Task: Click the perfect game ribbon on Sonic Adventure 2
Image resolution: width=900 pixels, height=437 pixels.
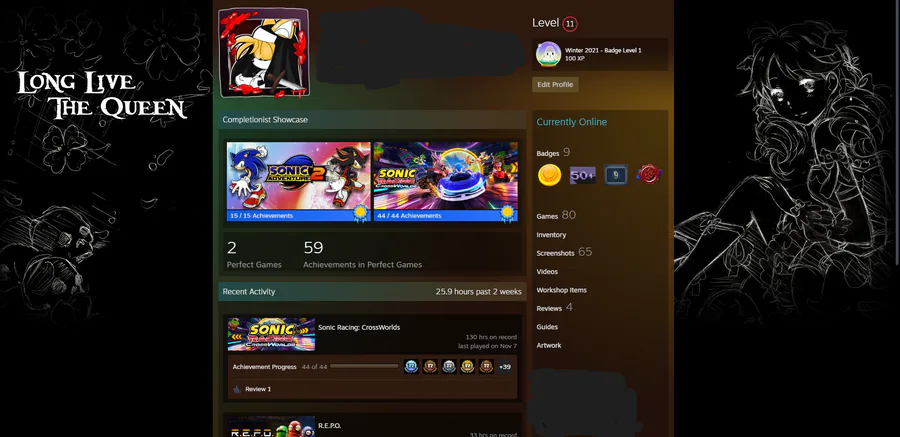Action: pos(360,214)
